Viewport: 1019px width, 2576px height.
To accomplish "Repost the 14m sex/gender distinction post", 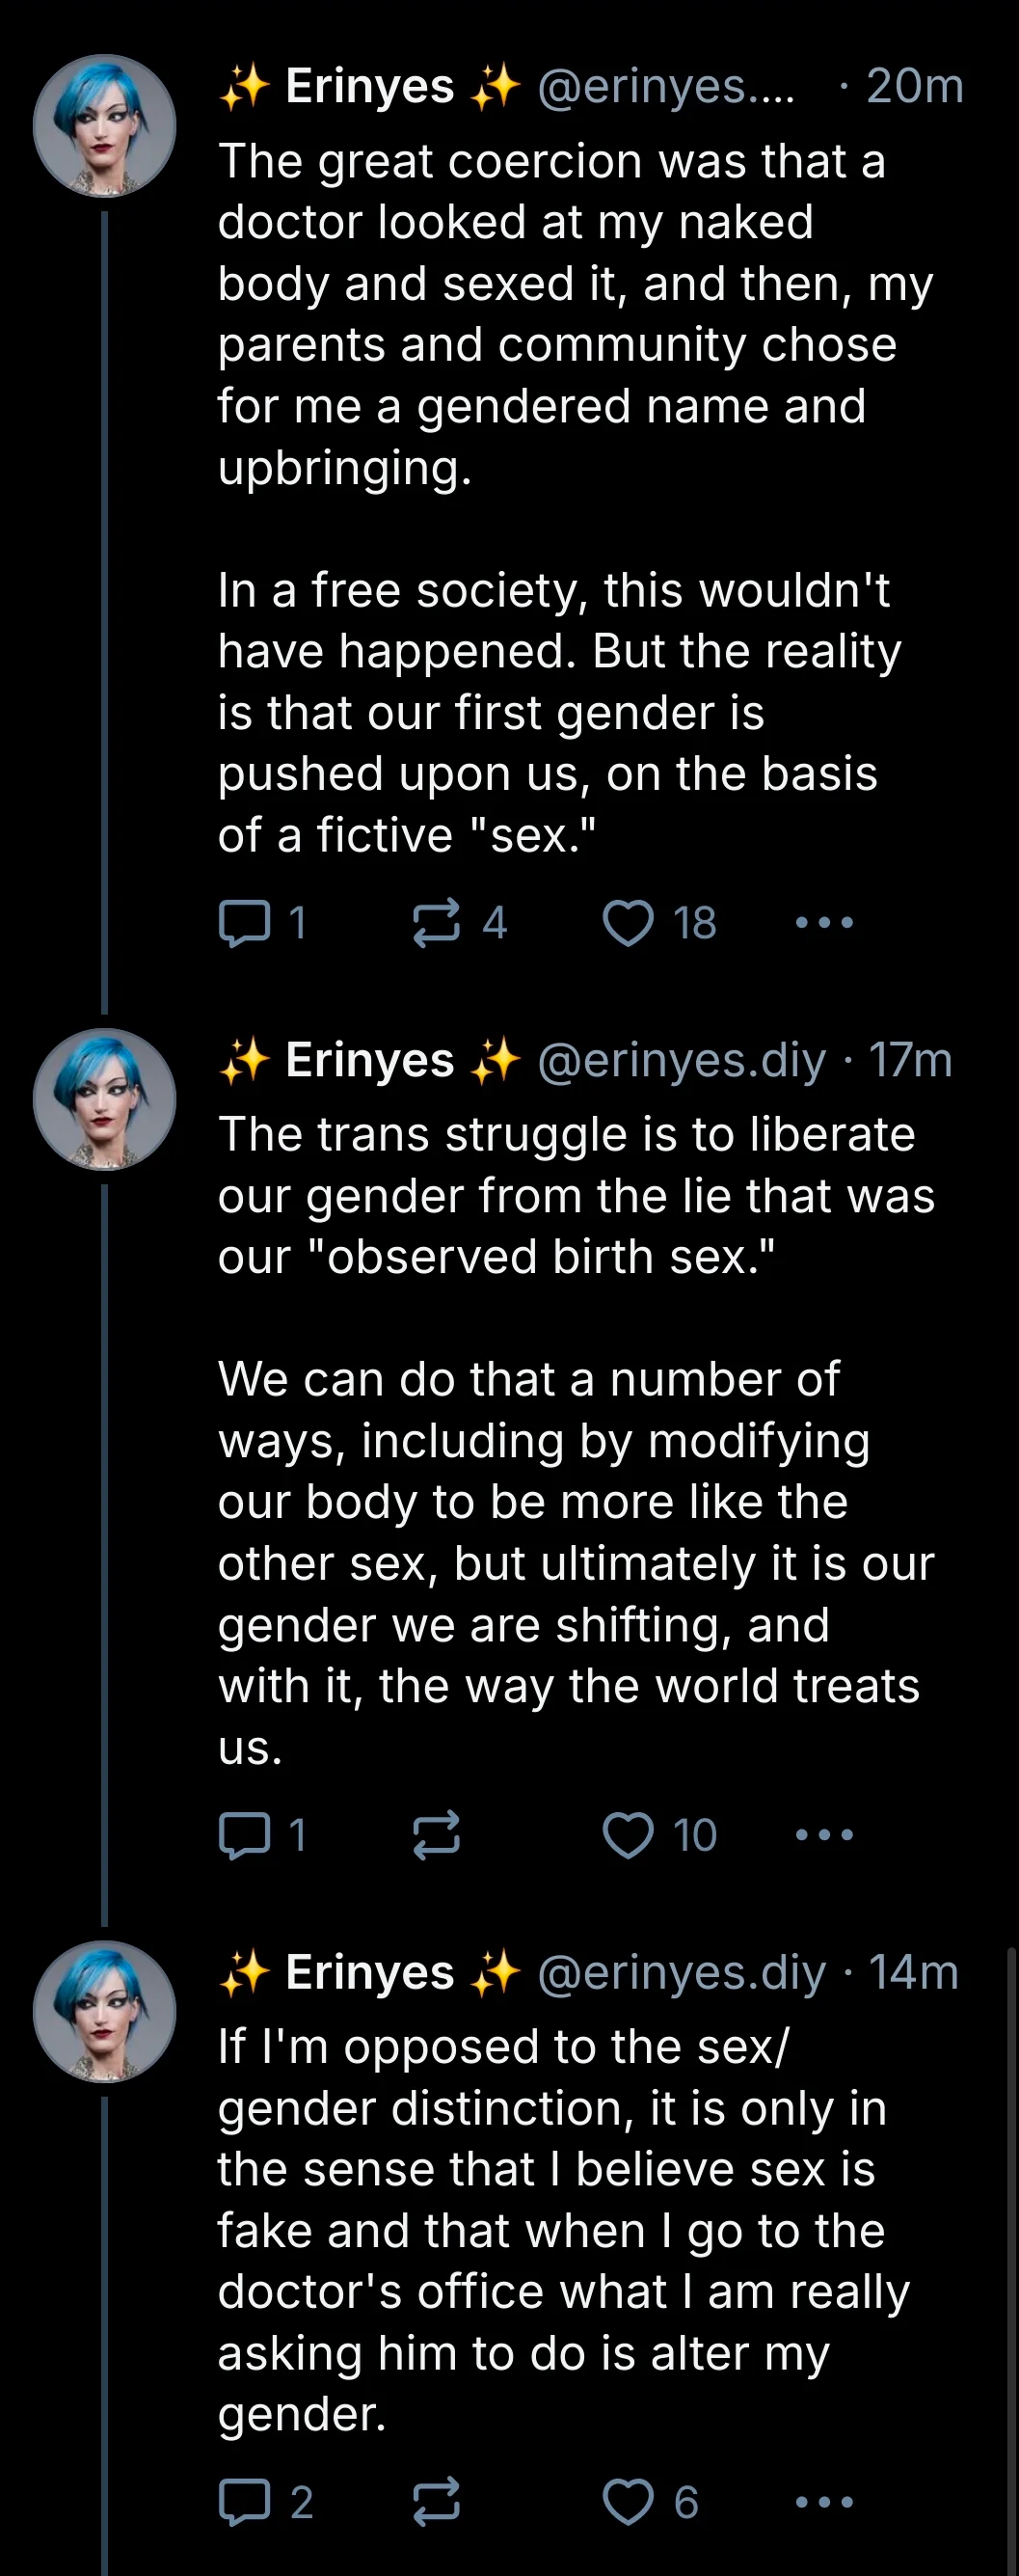I will (x=437, y=2502).
